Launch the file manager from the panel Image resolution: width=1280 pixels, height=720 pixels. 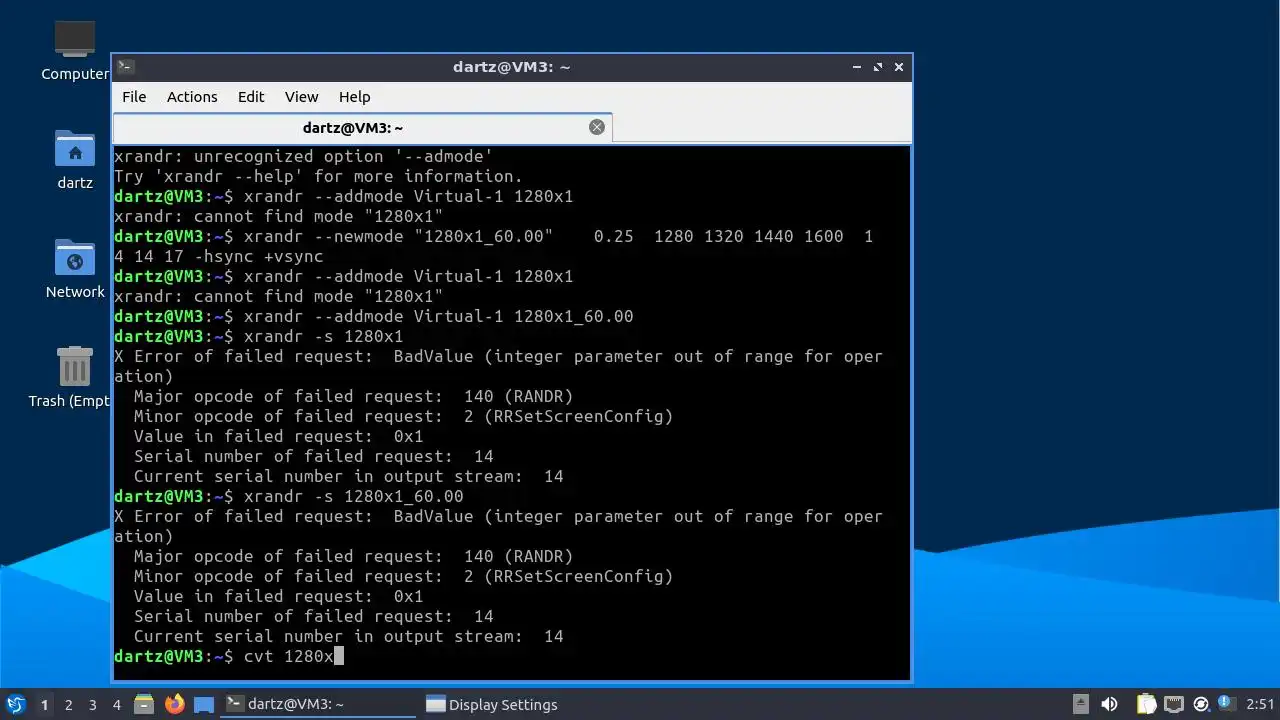tap(144, 704)
